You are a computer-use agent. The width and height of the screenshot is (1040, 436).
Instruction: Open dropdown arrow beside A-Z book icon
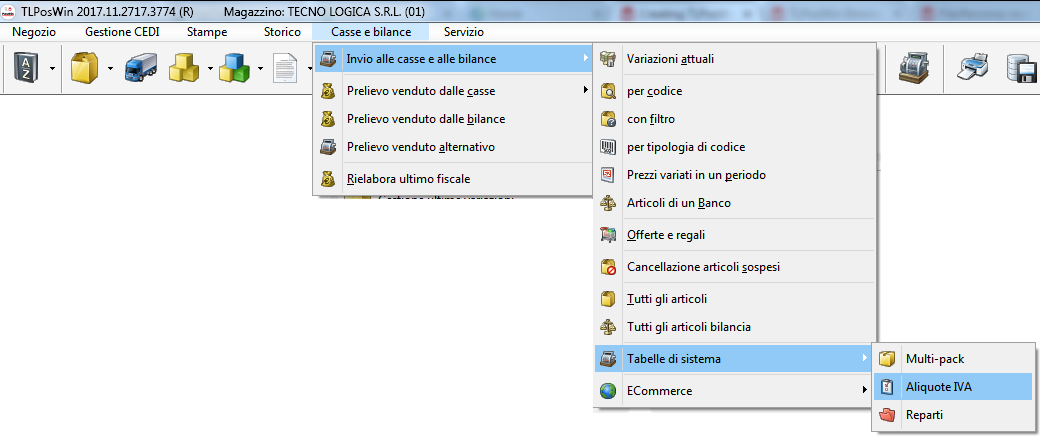[51, 69]
